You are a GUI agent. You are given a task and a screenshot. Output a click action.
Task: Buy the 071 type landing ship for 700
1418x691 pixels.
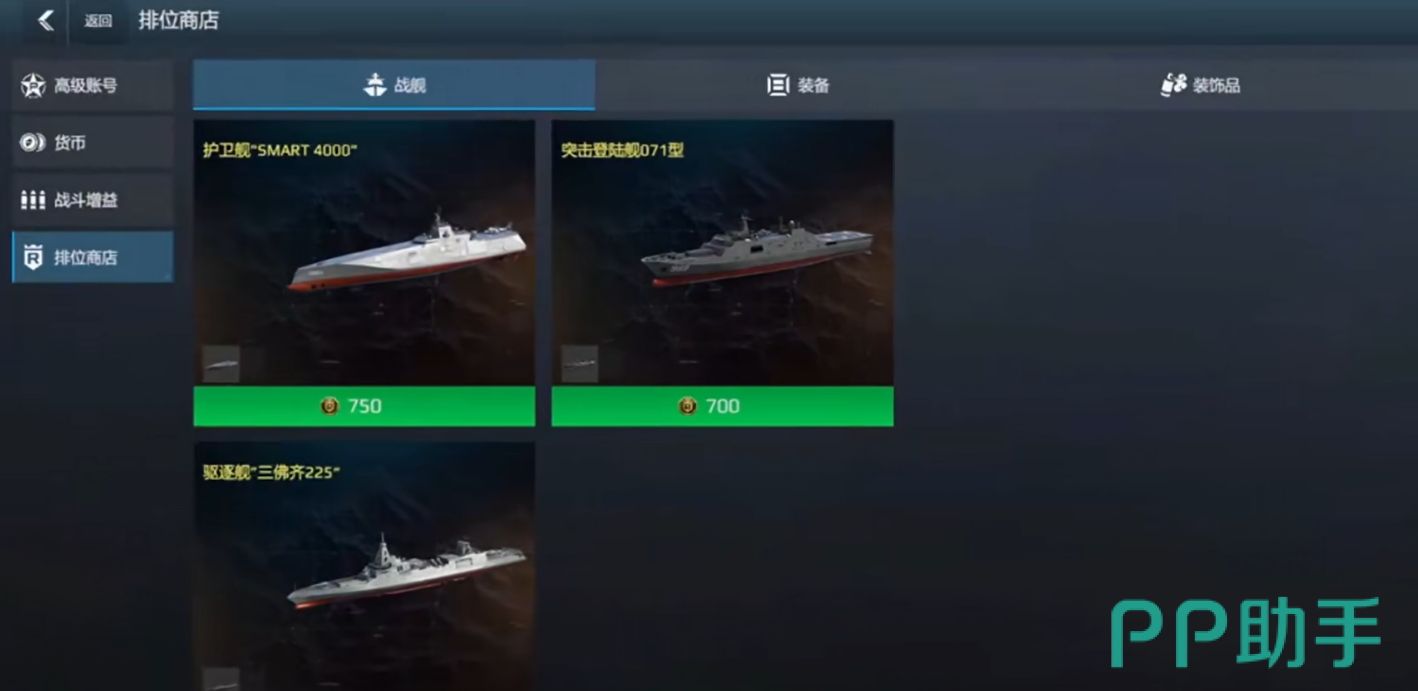point(722,406)
